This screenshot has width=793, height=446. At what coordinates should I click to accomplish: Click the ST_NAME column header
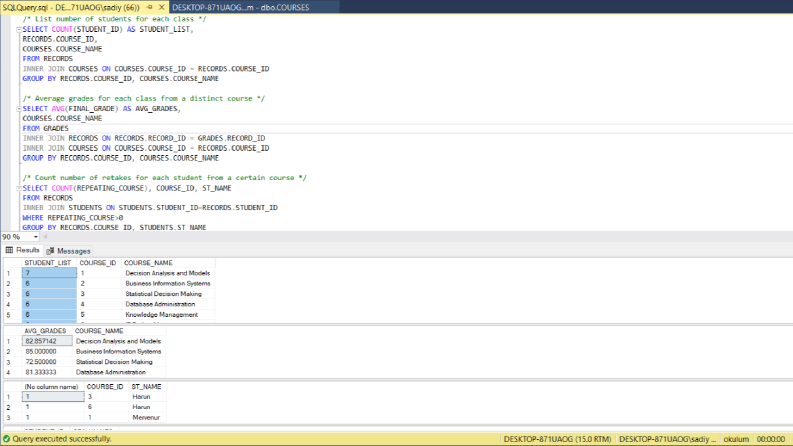pos(146,386)
